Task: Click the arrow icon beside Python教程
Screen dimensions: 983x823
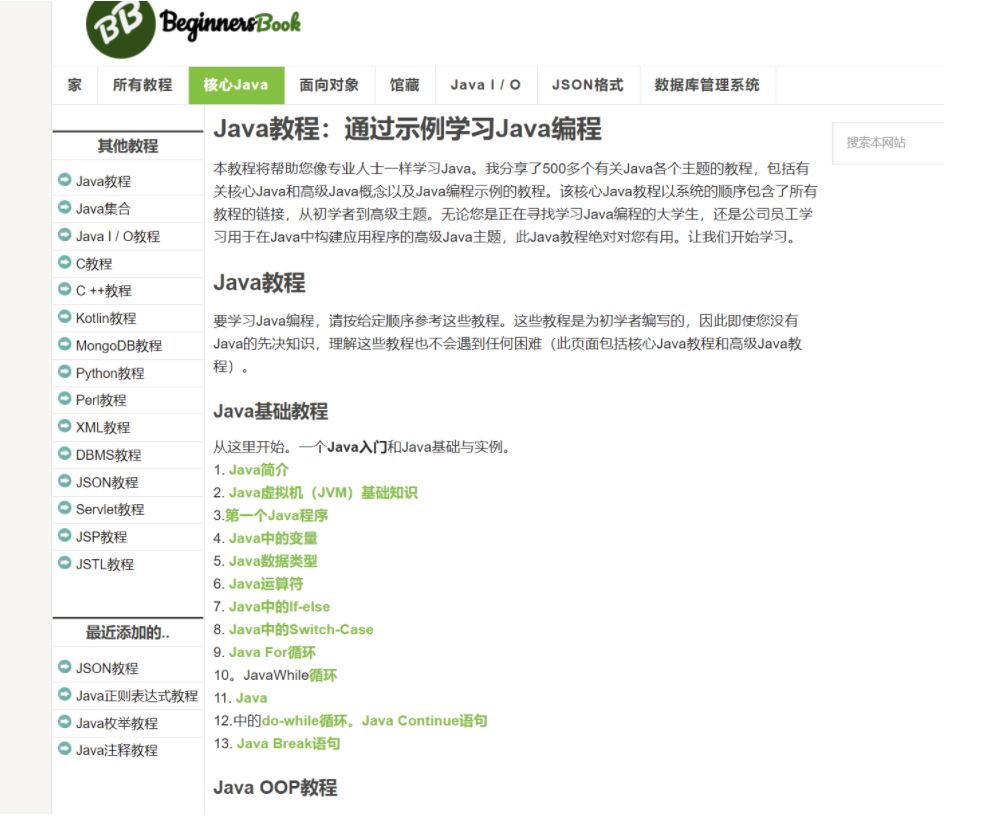Action: pos(65,372)
